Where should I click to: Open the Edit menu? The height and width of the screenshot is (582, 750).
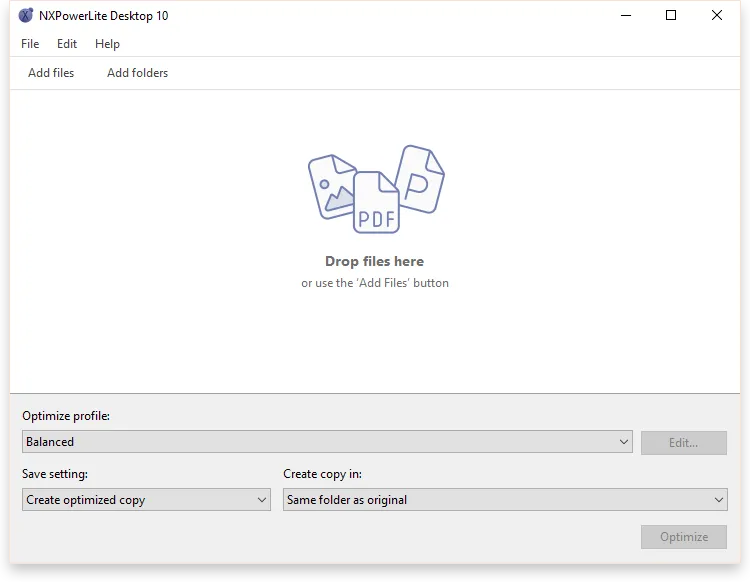click(x=66, y=44)
